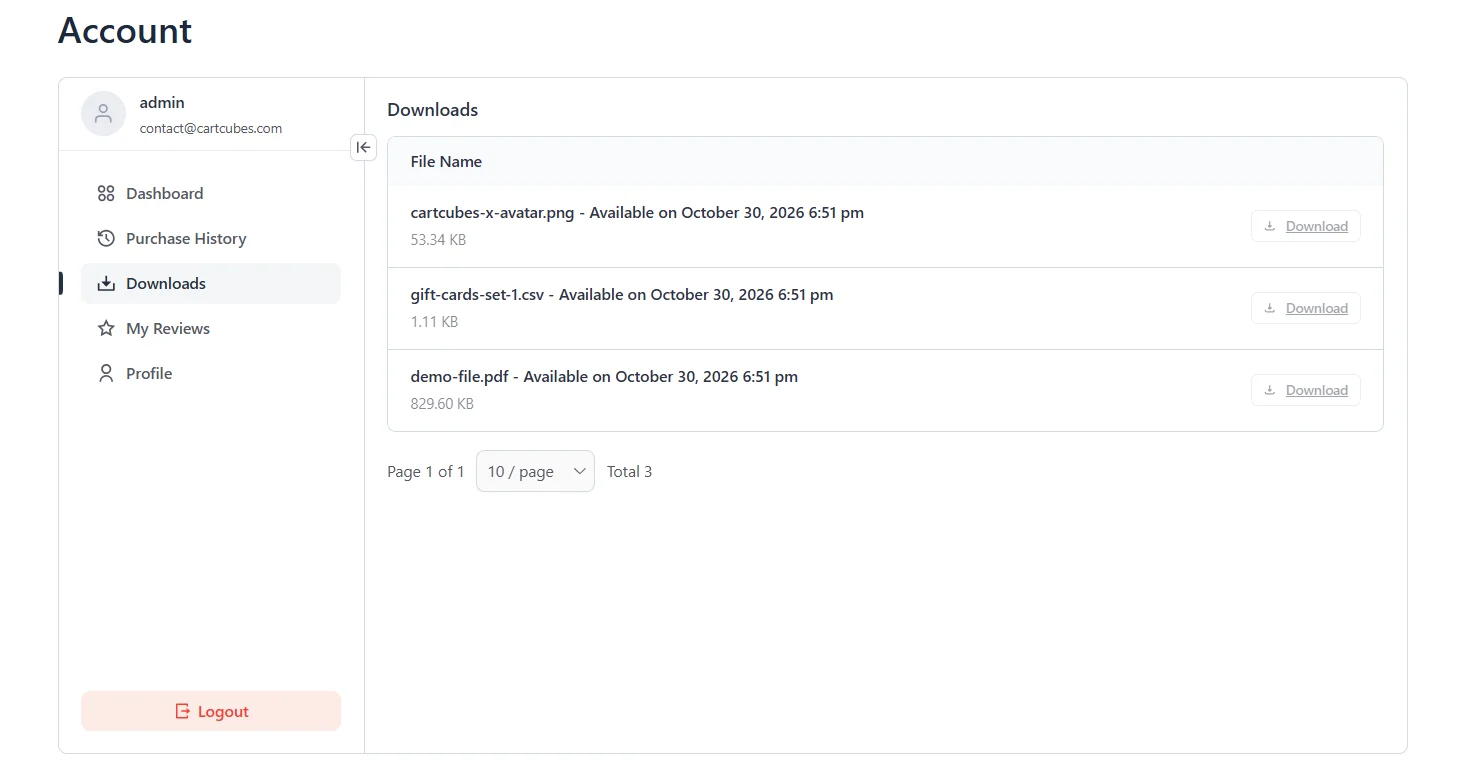The image size is (1471, 782).
Task: Click the Downloads section heading
Action: [x=433, y=110]
